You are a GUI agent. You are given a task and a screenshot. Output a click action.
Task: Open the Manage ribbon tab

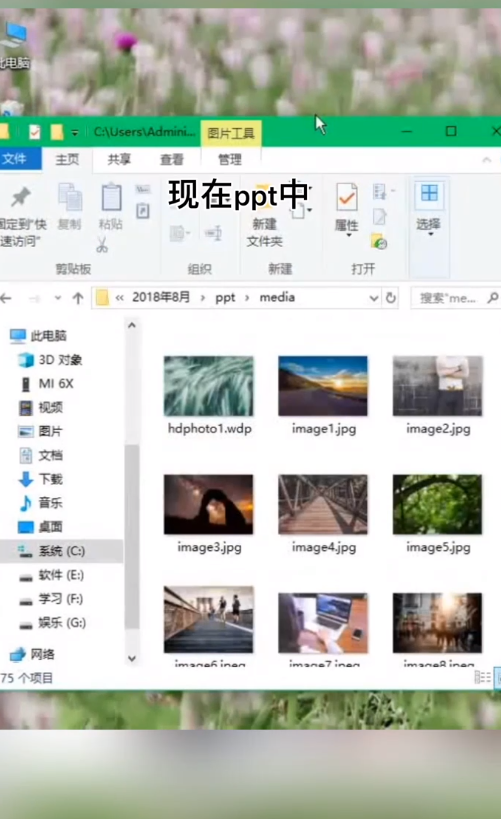(230, 159)
